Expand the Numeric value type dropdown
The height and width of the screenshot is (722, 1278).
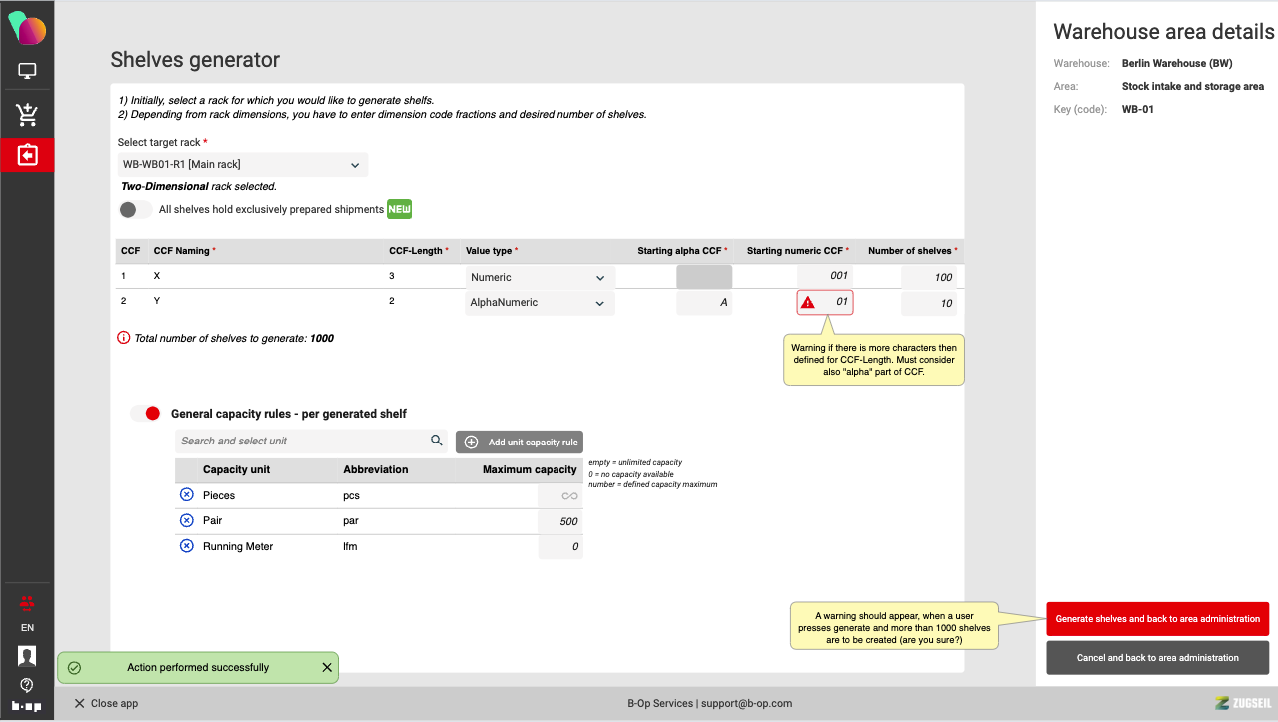coord(539,278)
